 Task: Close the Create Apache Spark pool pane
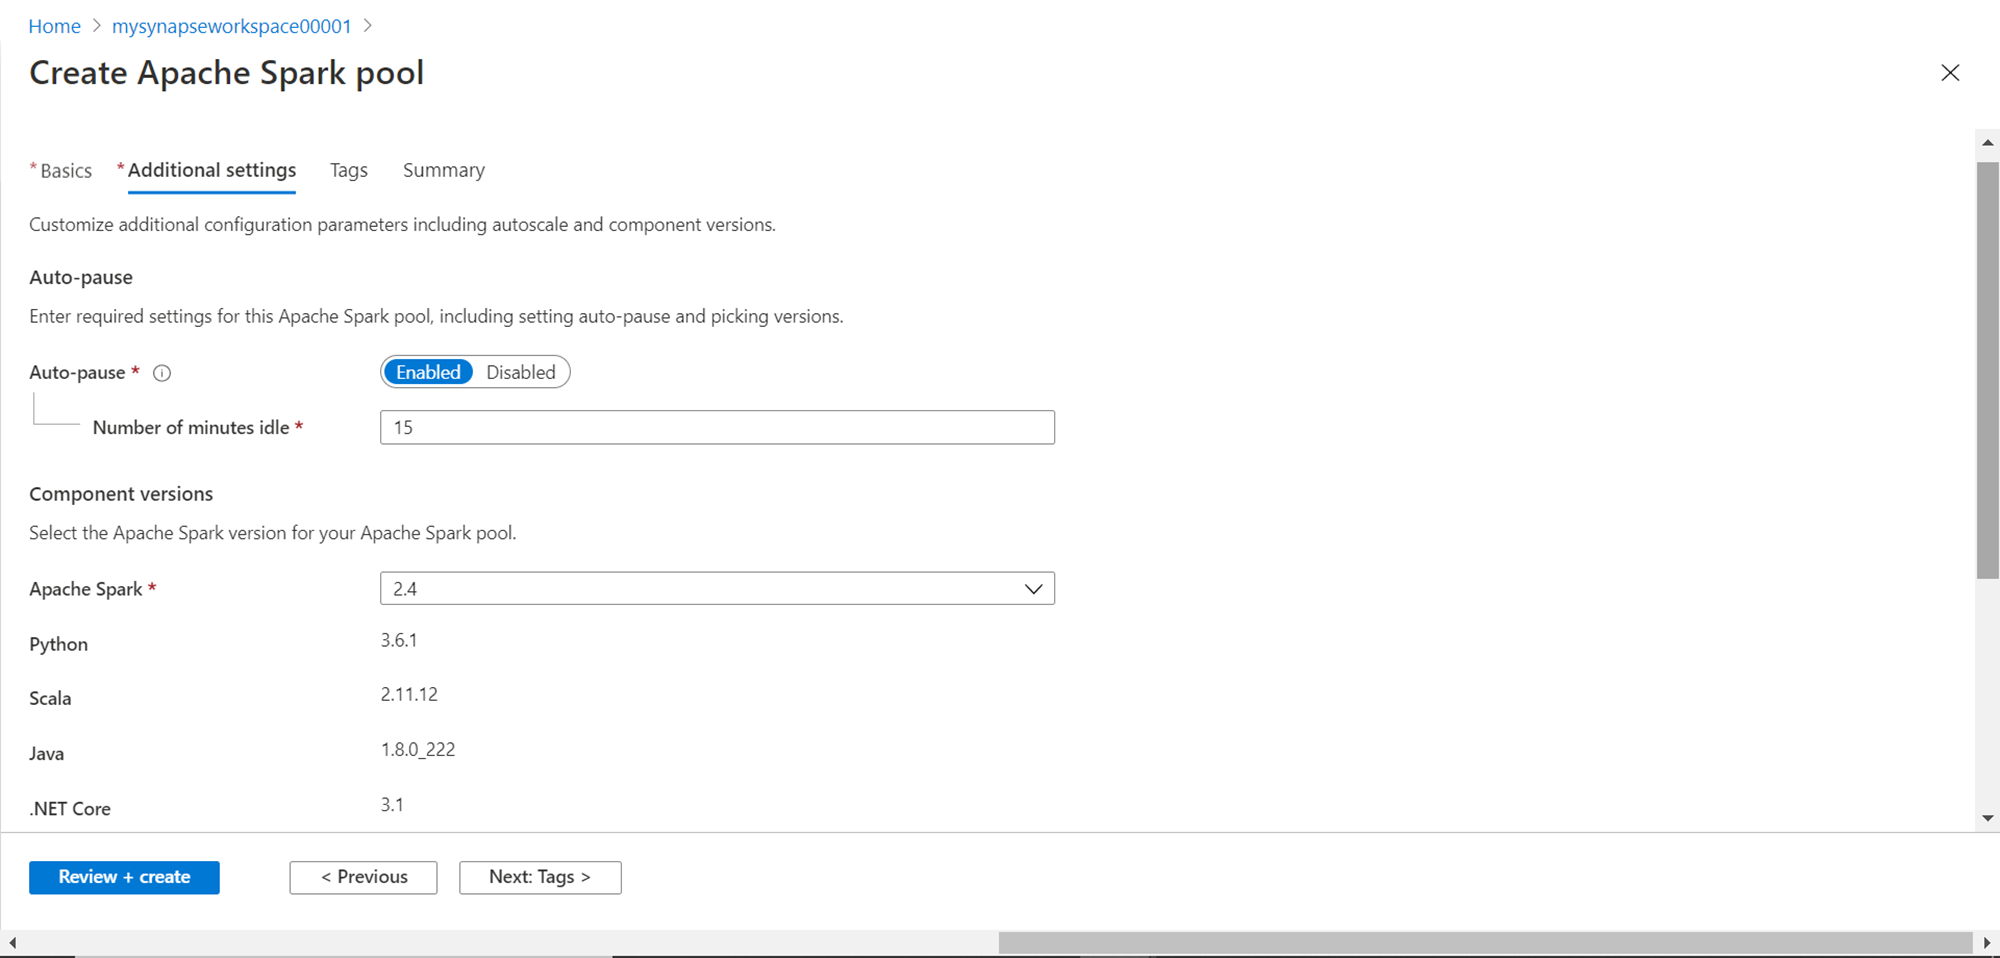point(1949,73)
